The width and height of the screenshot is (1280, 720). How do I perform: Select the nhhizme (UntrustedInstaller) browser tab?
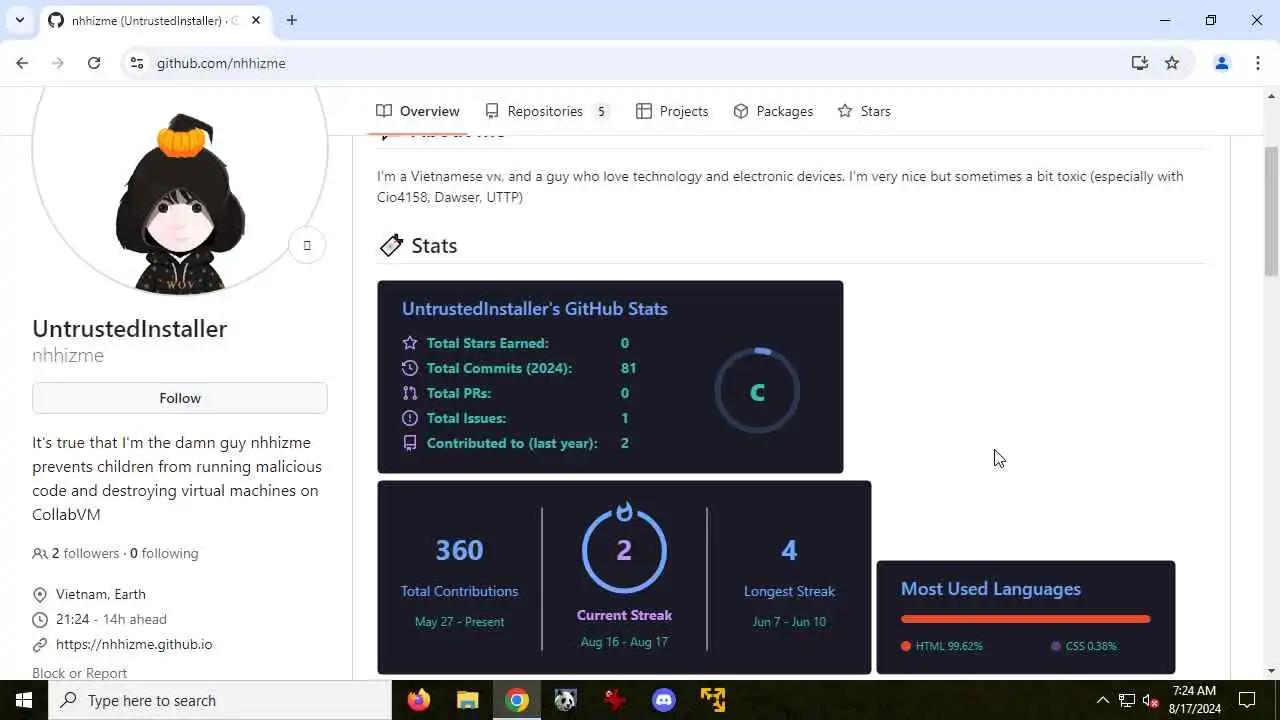coord(155,20)
